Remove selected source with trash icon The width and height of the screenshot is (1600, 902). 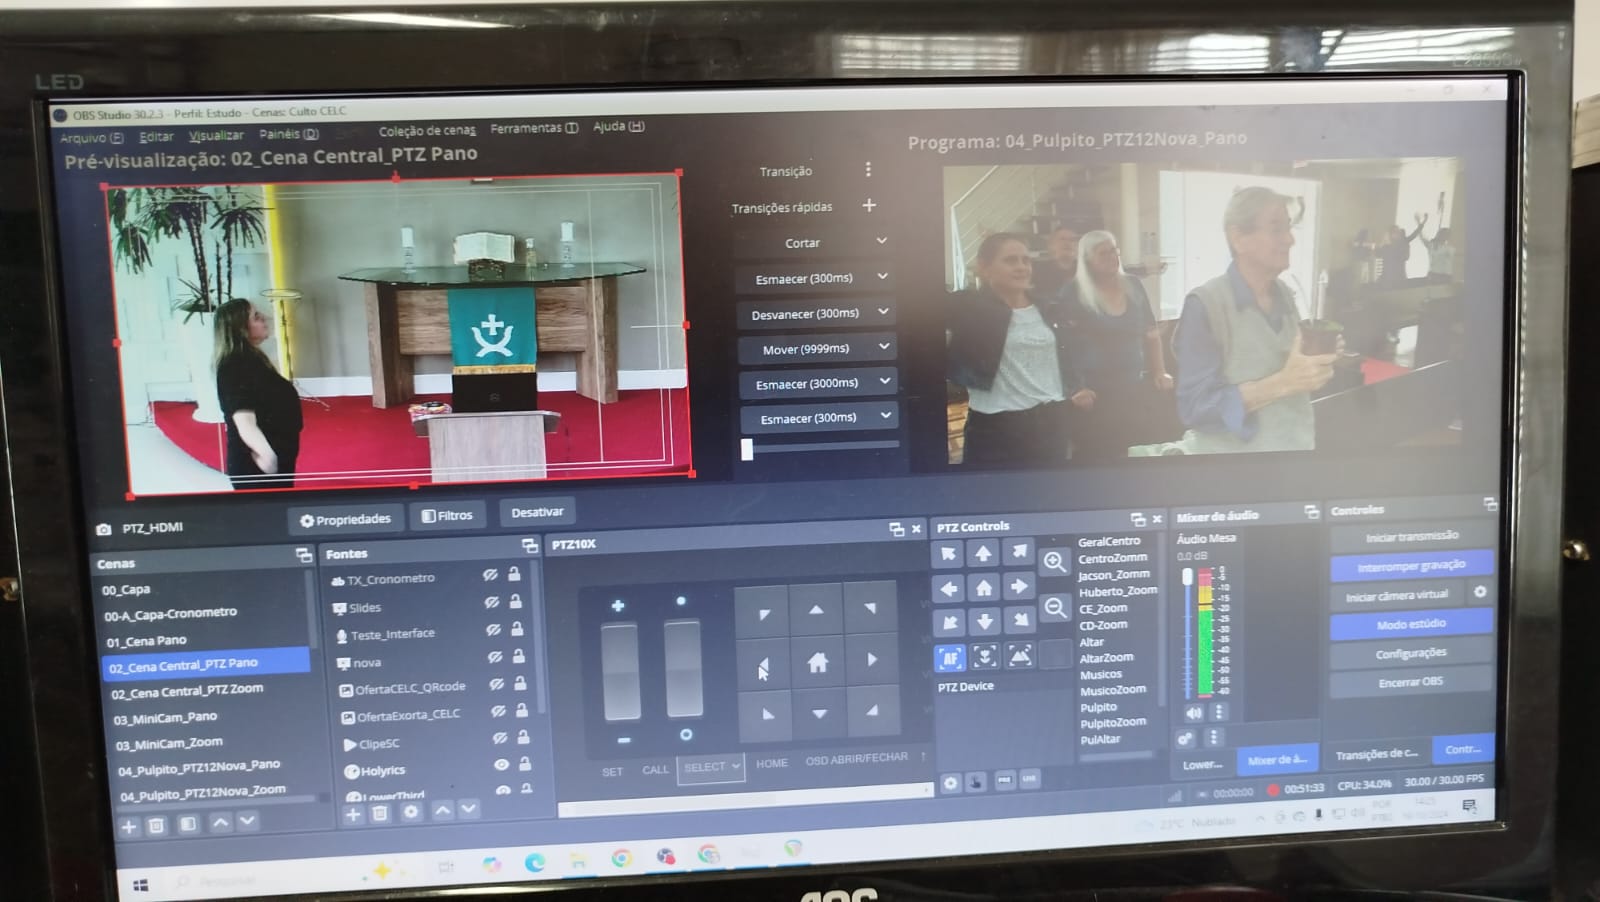[380, 814]
